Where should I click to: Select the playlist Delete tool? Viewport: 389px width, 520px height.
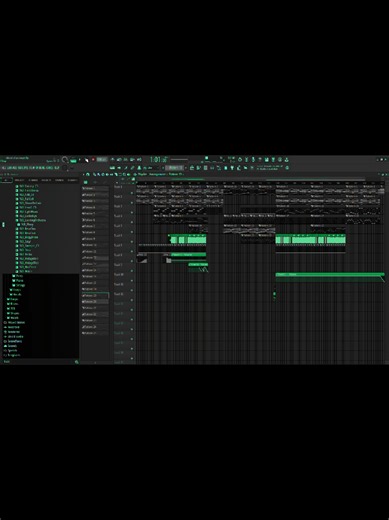(102, 174)
